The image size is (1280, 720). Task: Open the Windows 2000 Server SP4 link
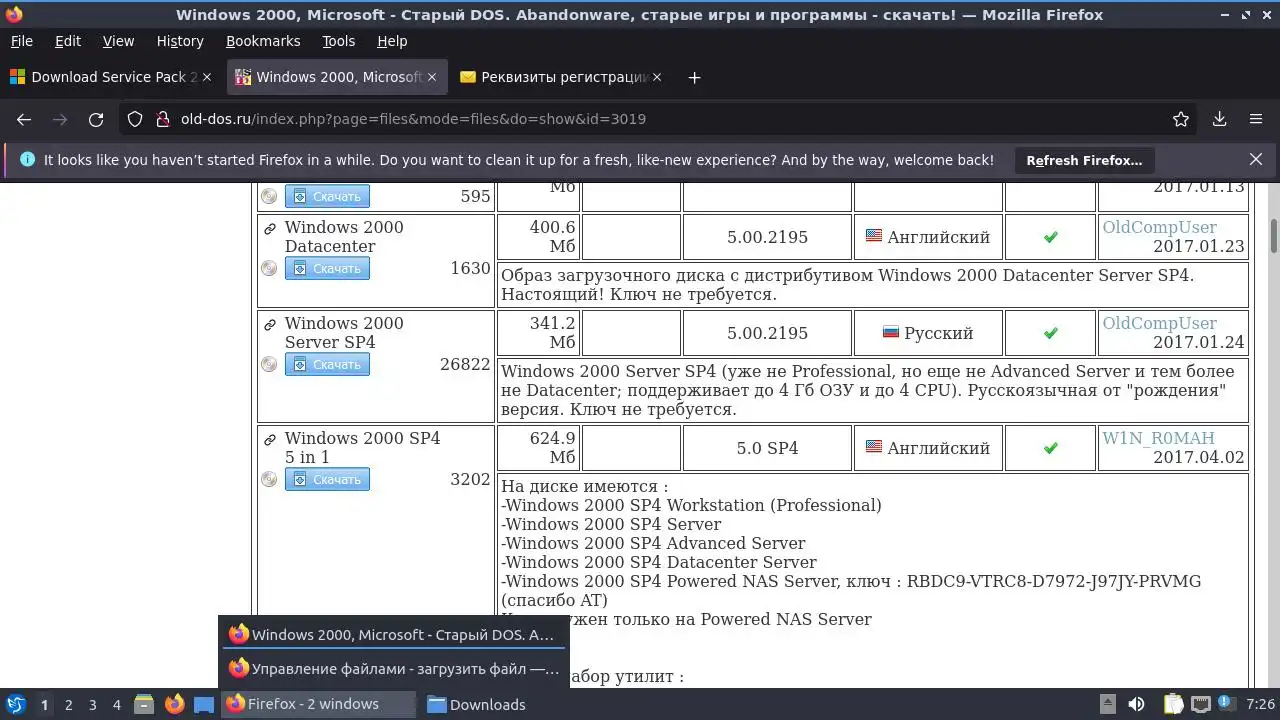tap(344, 333)
